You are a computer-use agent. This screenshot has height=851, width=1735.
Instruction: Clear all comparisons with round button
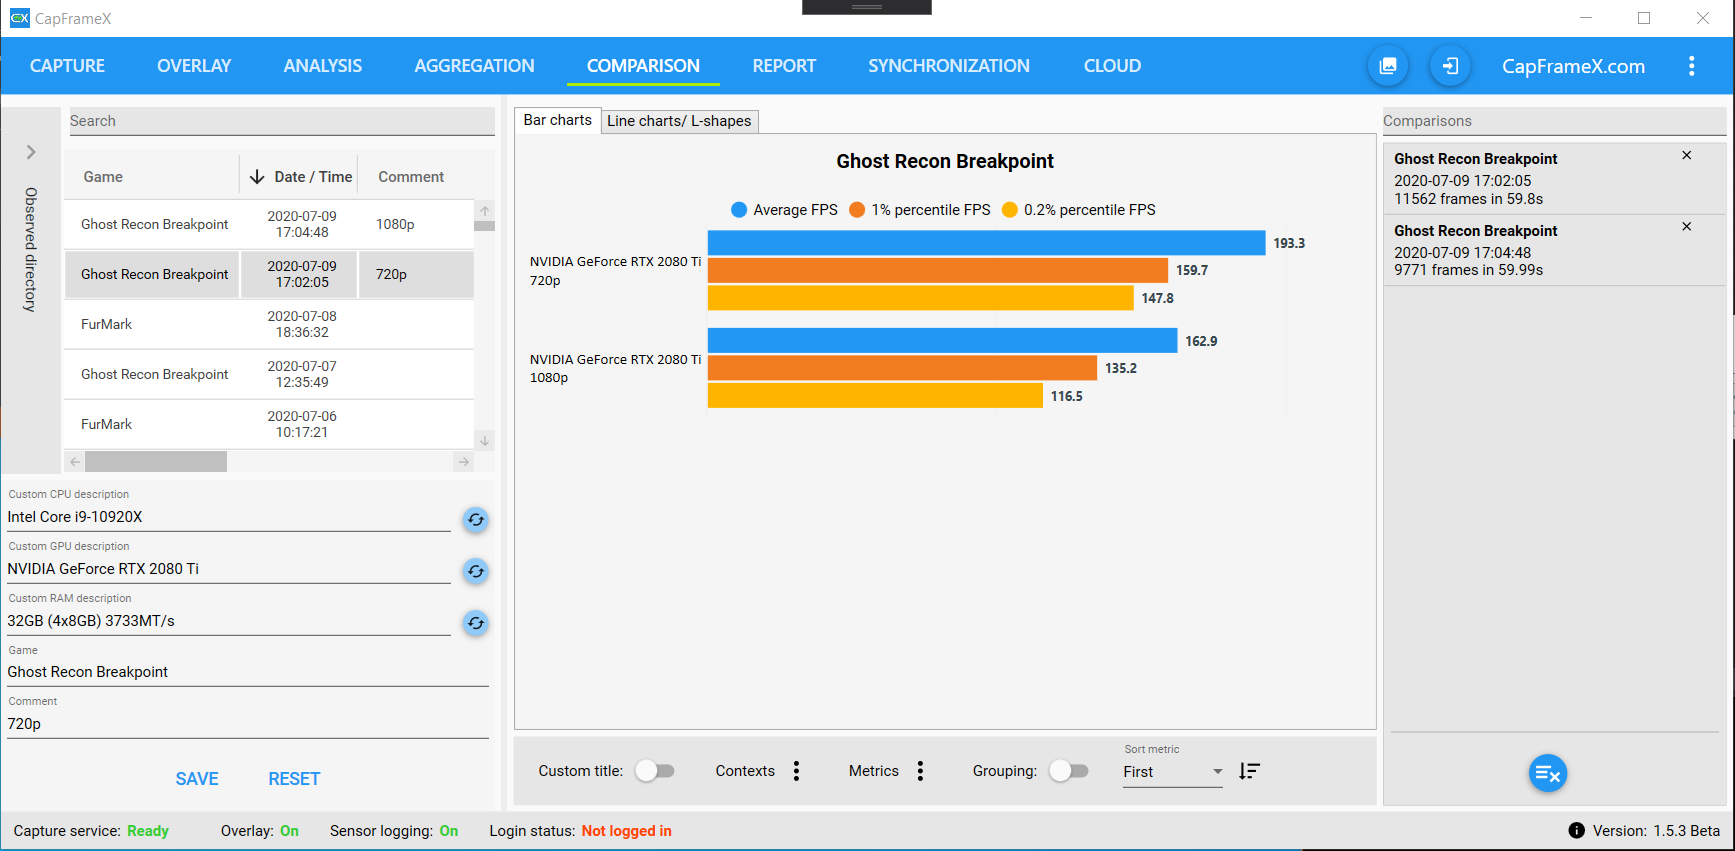[1547, 773]
